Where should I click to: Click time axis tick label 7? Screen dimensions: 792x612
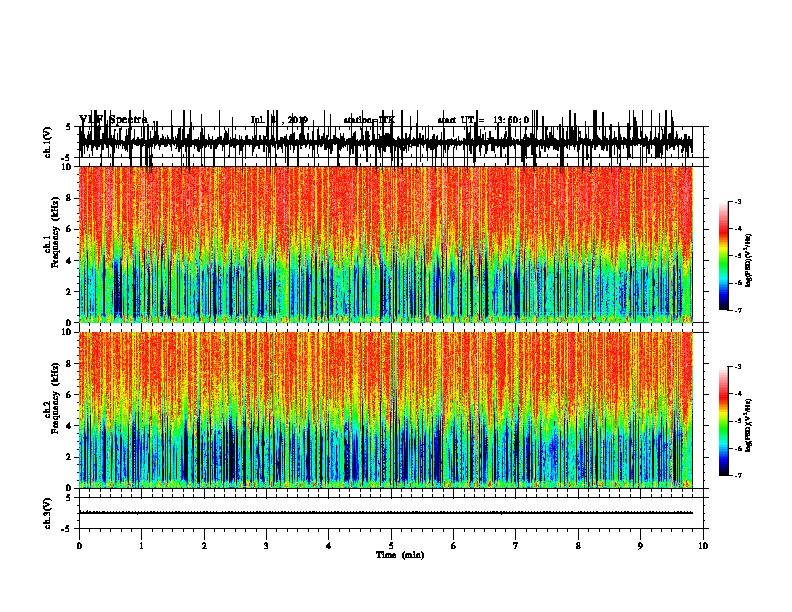516,546
